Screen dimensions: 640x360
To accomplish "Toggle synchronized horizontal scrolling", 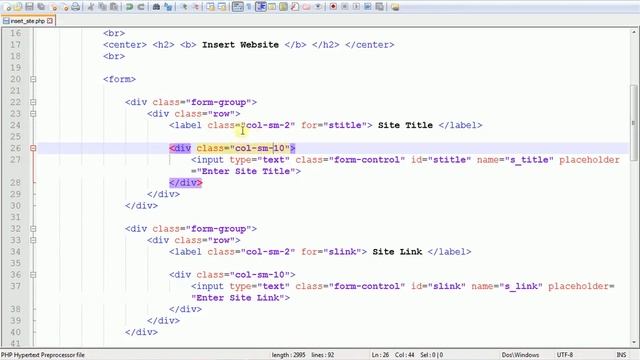I will 222,7.
